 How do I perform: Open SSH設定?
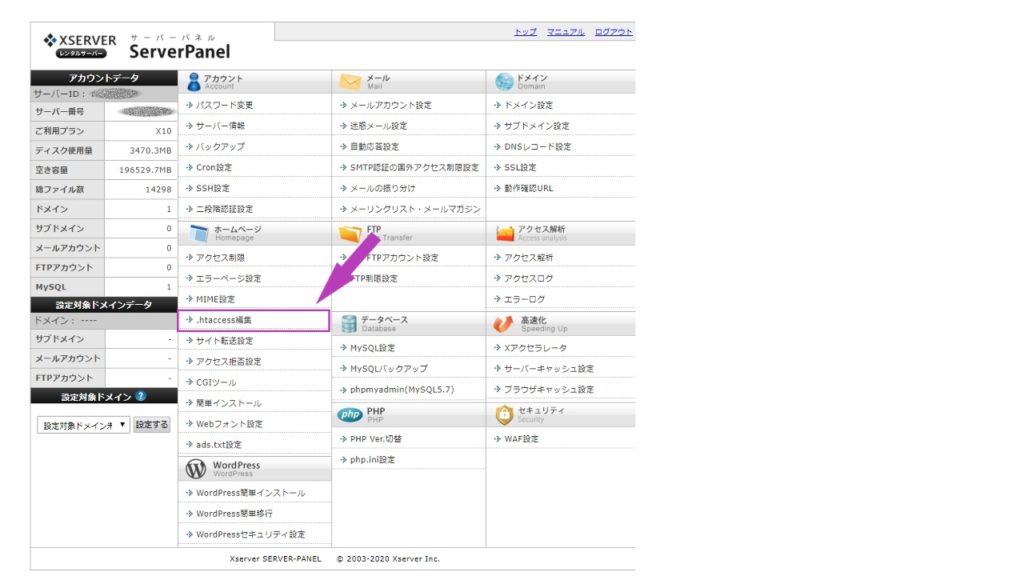[x=213, y=188]
